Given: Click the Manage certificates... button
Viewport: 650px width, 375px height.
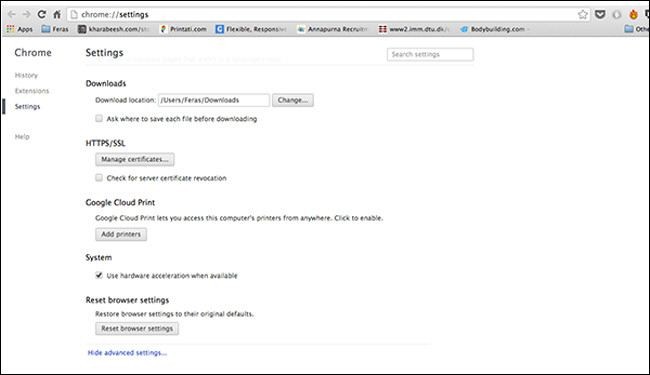Looking at the screenshot, I should (x=135, y=159).
